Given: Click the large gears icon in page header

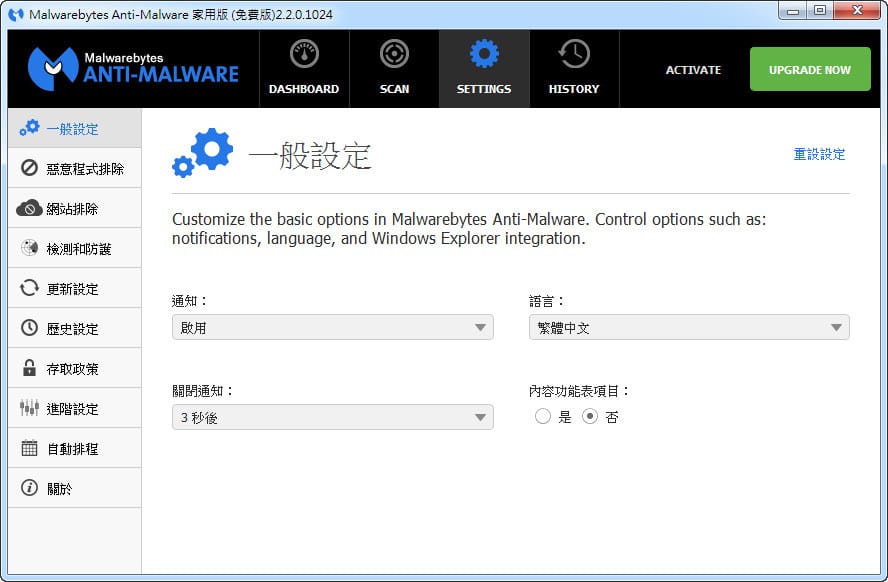Looking at the screenshot, I should 202,153.
